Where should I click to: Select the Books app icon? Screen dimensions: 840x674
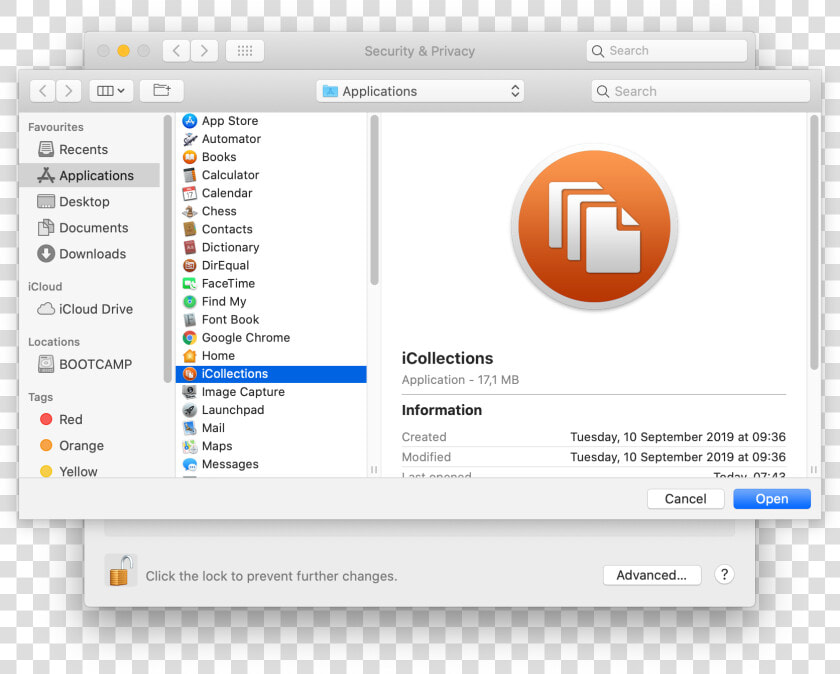pyautogui.click(x=190, y=157)
